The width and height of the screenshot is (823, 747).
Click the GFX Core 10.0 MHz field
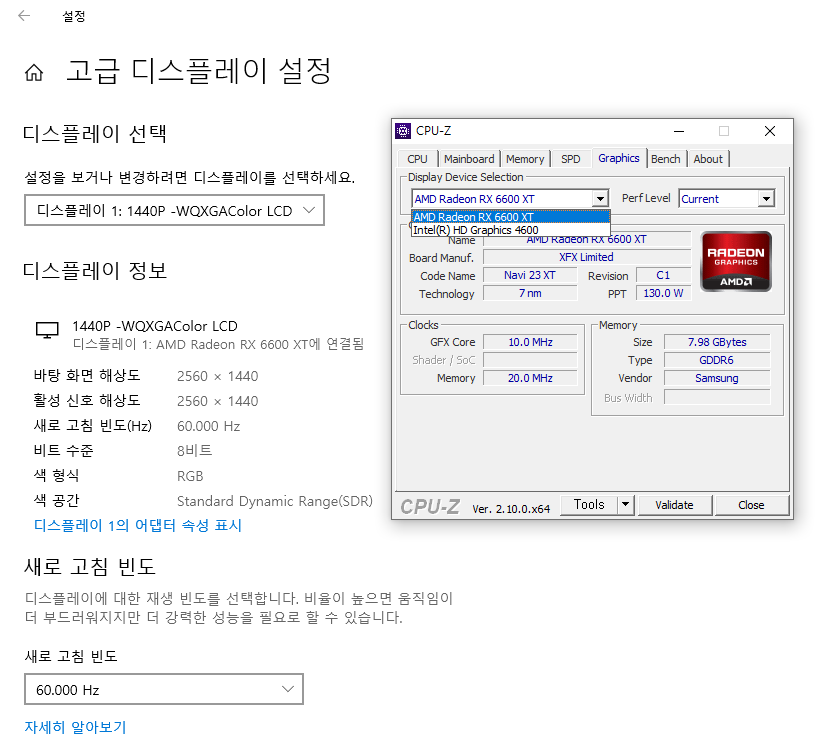530,342
